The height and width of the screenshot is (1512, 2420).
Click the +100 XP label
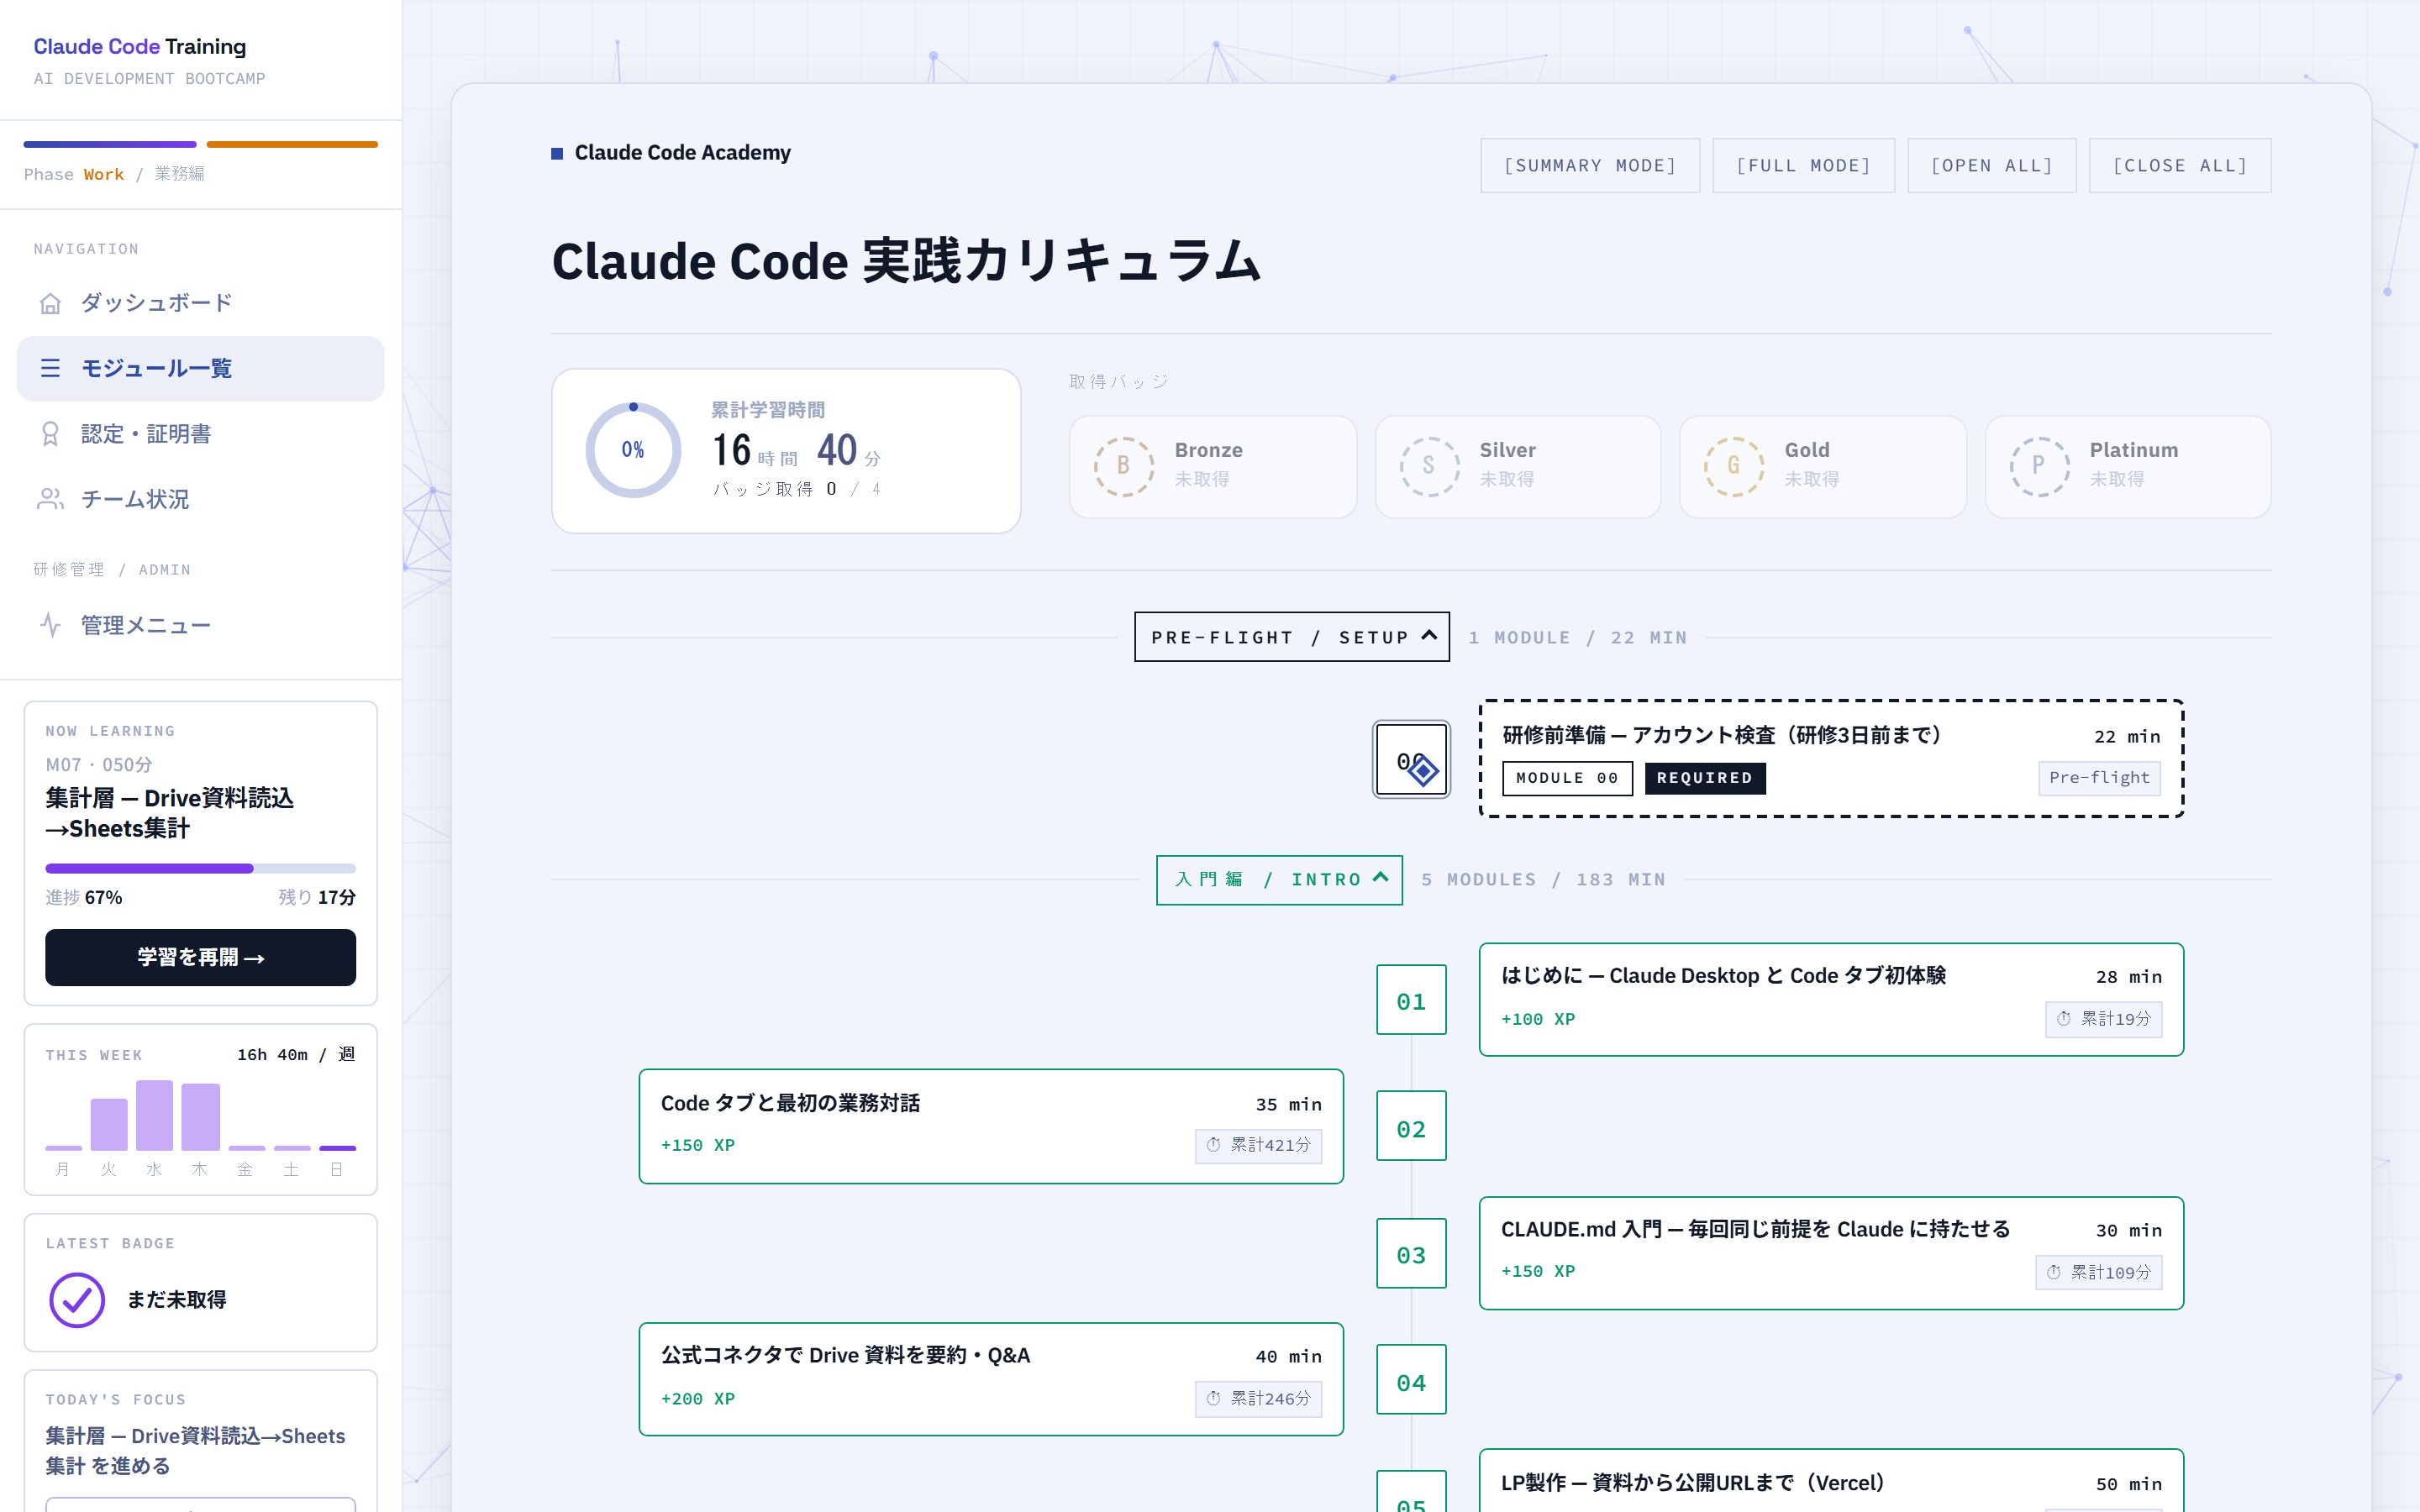pyautogui.click(x=1538, y=1019)
